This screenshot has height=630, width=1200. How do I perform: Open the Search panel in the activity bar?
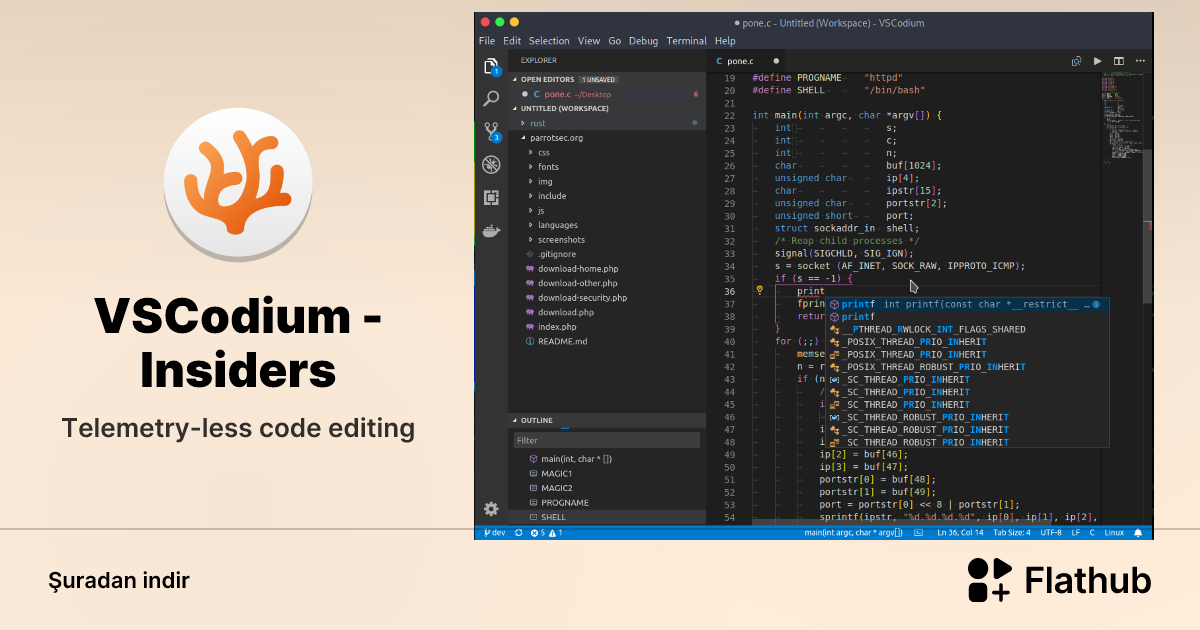click(x=491, y=97)
